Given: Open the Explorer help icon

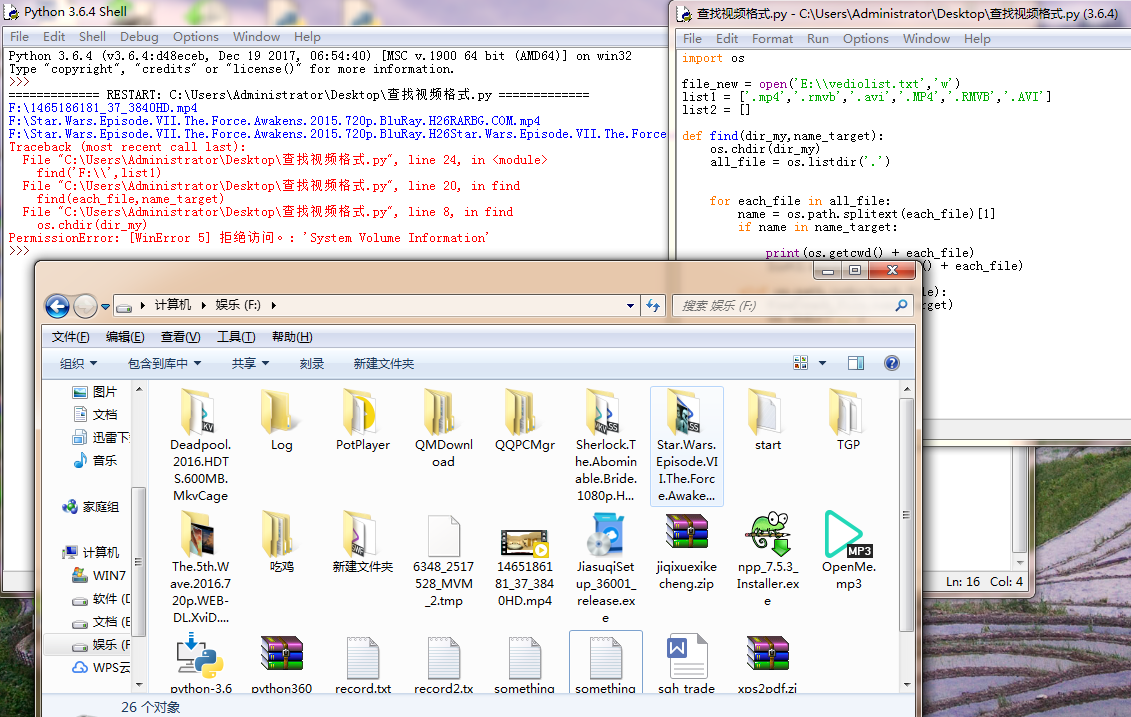Looking at the screenshot, I should click(x=891, y=363).
